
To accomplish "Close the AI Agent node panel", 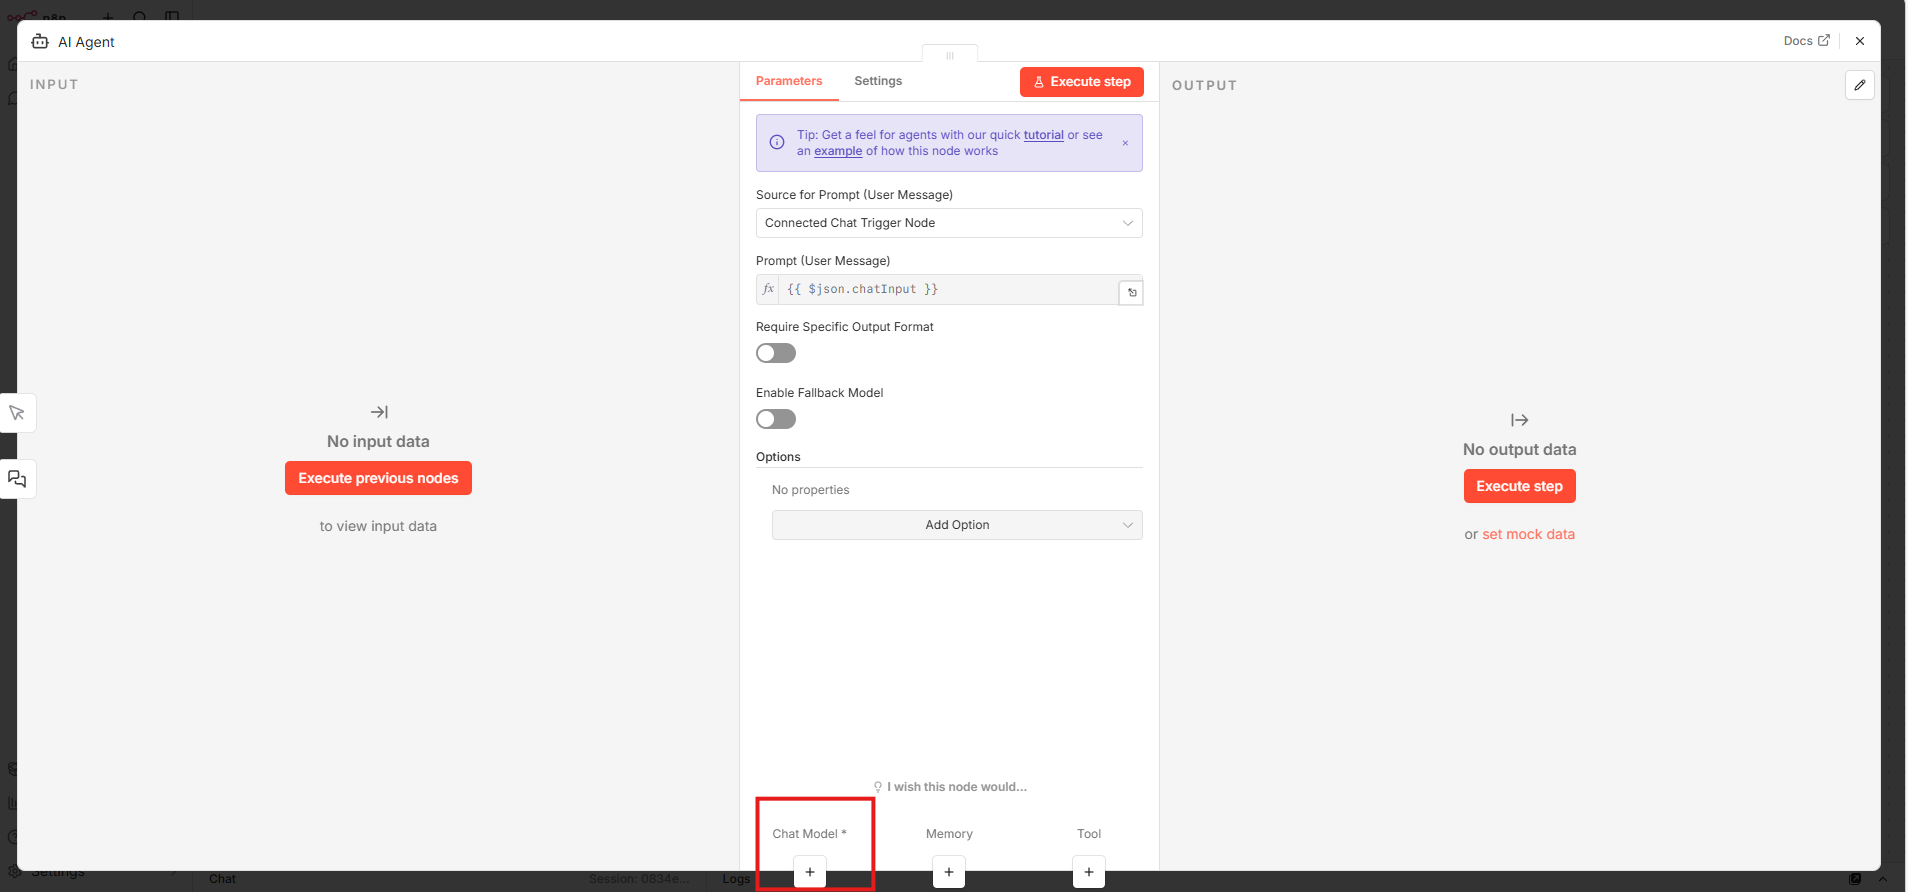I will (x=1859, y=41).
